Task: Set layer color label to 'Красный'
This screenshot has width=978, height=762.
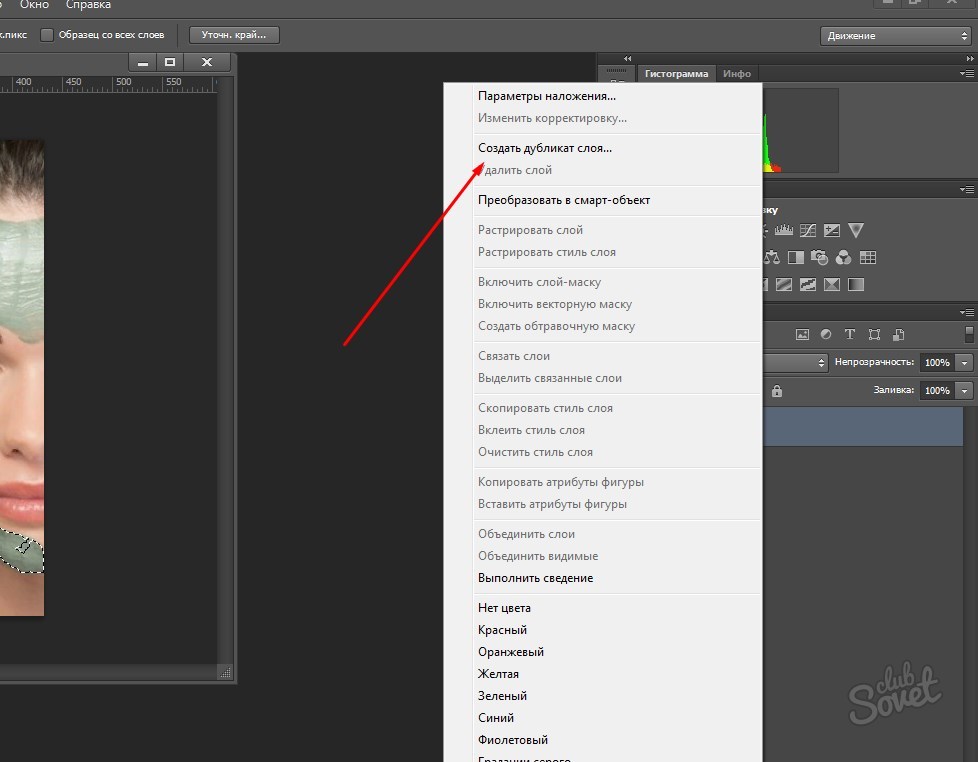Action: click(503, 630)
